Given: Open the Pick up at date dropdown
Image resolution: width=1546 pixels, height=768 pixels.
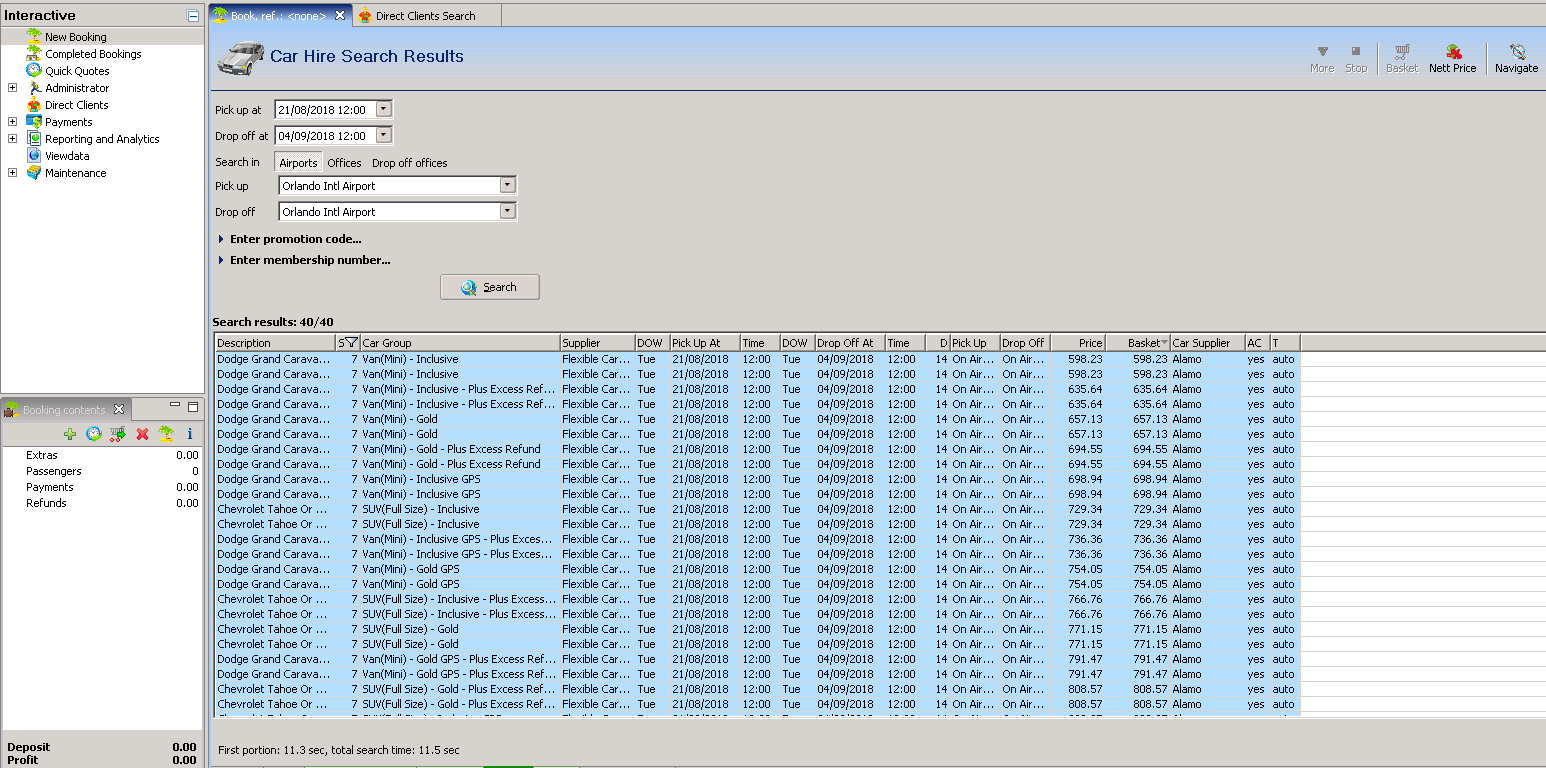Looking at the screenshot, I should point(383,109).
